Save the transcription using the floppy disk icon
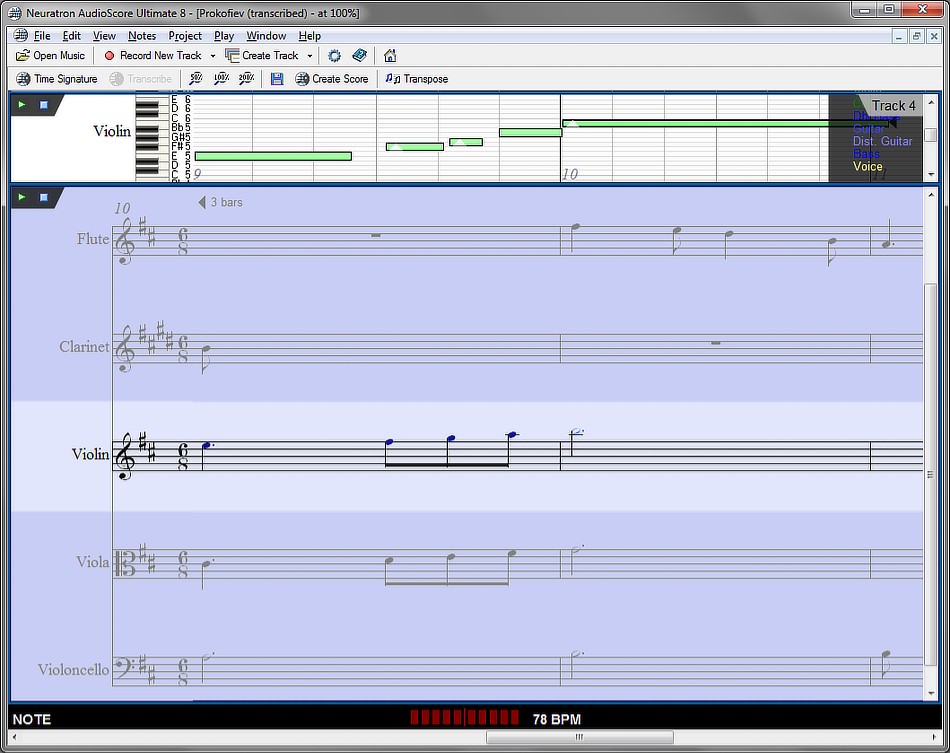This screenshot has width=950, height=753. point(277,78)
